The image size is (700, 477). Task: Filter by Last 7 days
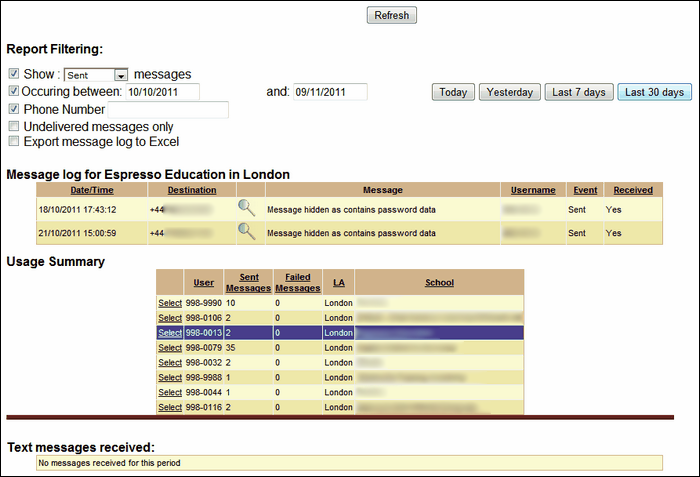click(579, 92)
